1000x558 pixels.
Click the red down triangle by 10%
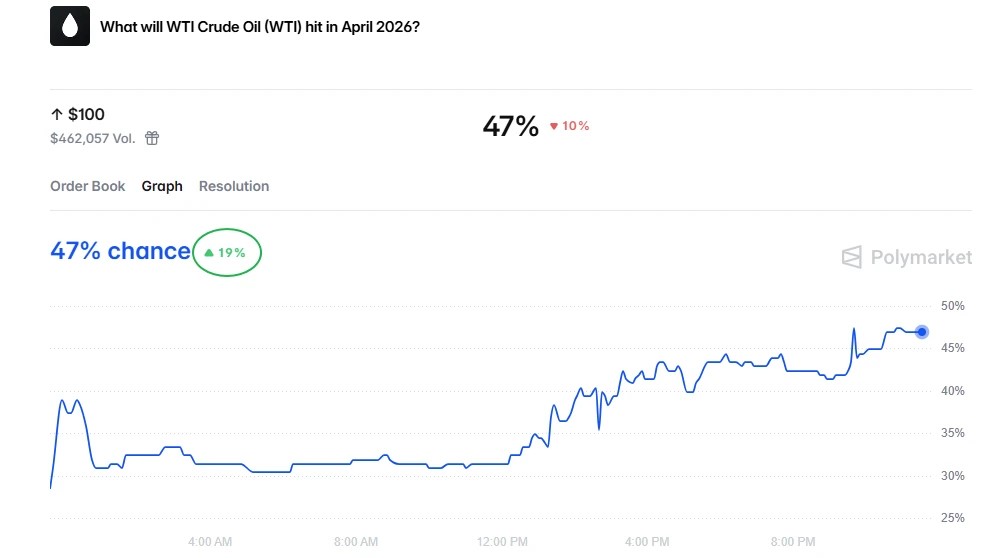[554, 126]
